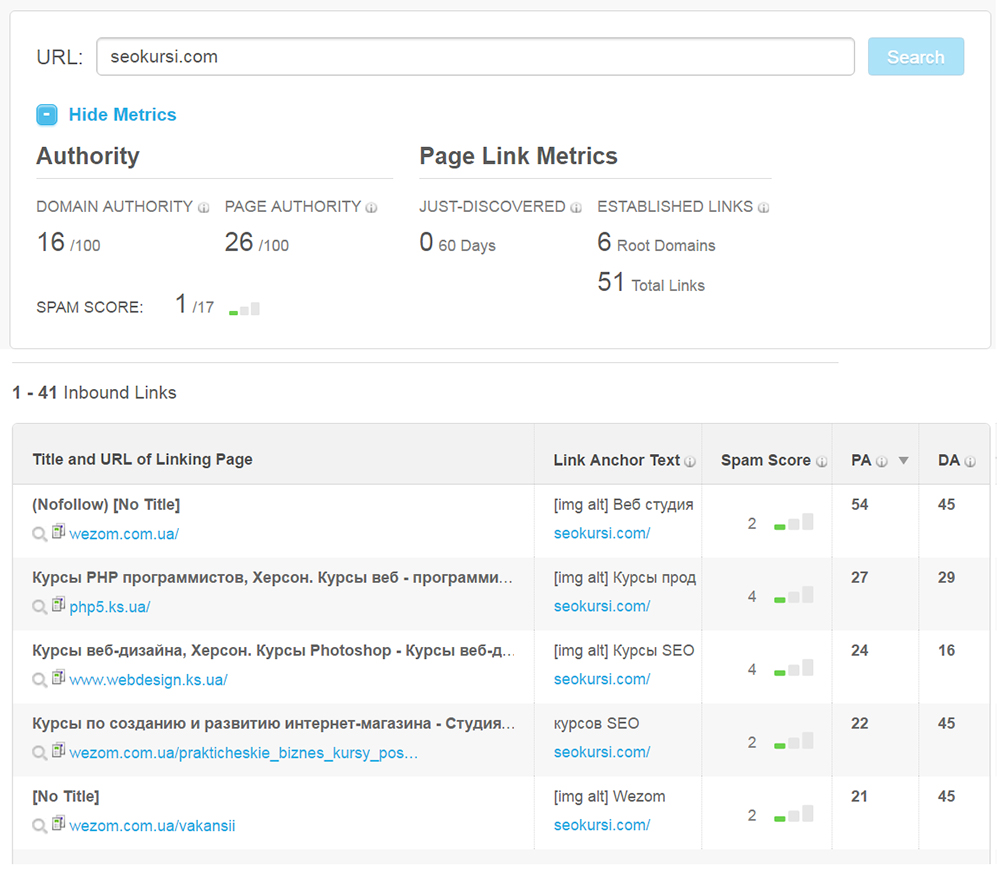Click magnifier icon beside www.webdesign.ks.ua/
The width and height of the screenshot is (1000, 872).
pos(40,680)
